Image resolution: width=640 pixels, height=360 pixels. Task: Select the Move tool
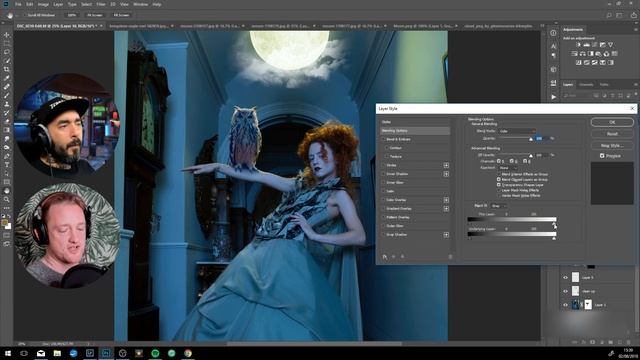tap(7, 35)
